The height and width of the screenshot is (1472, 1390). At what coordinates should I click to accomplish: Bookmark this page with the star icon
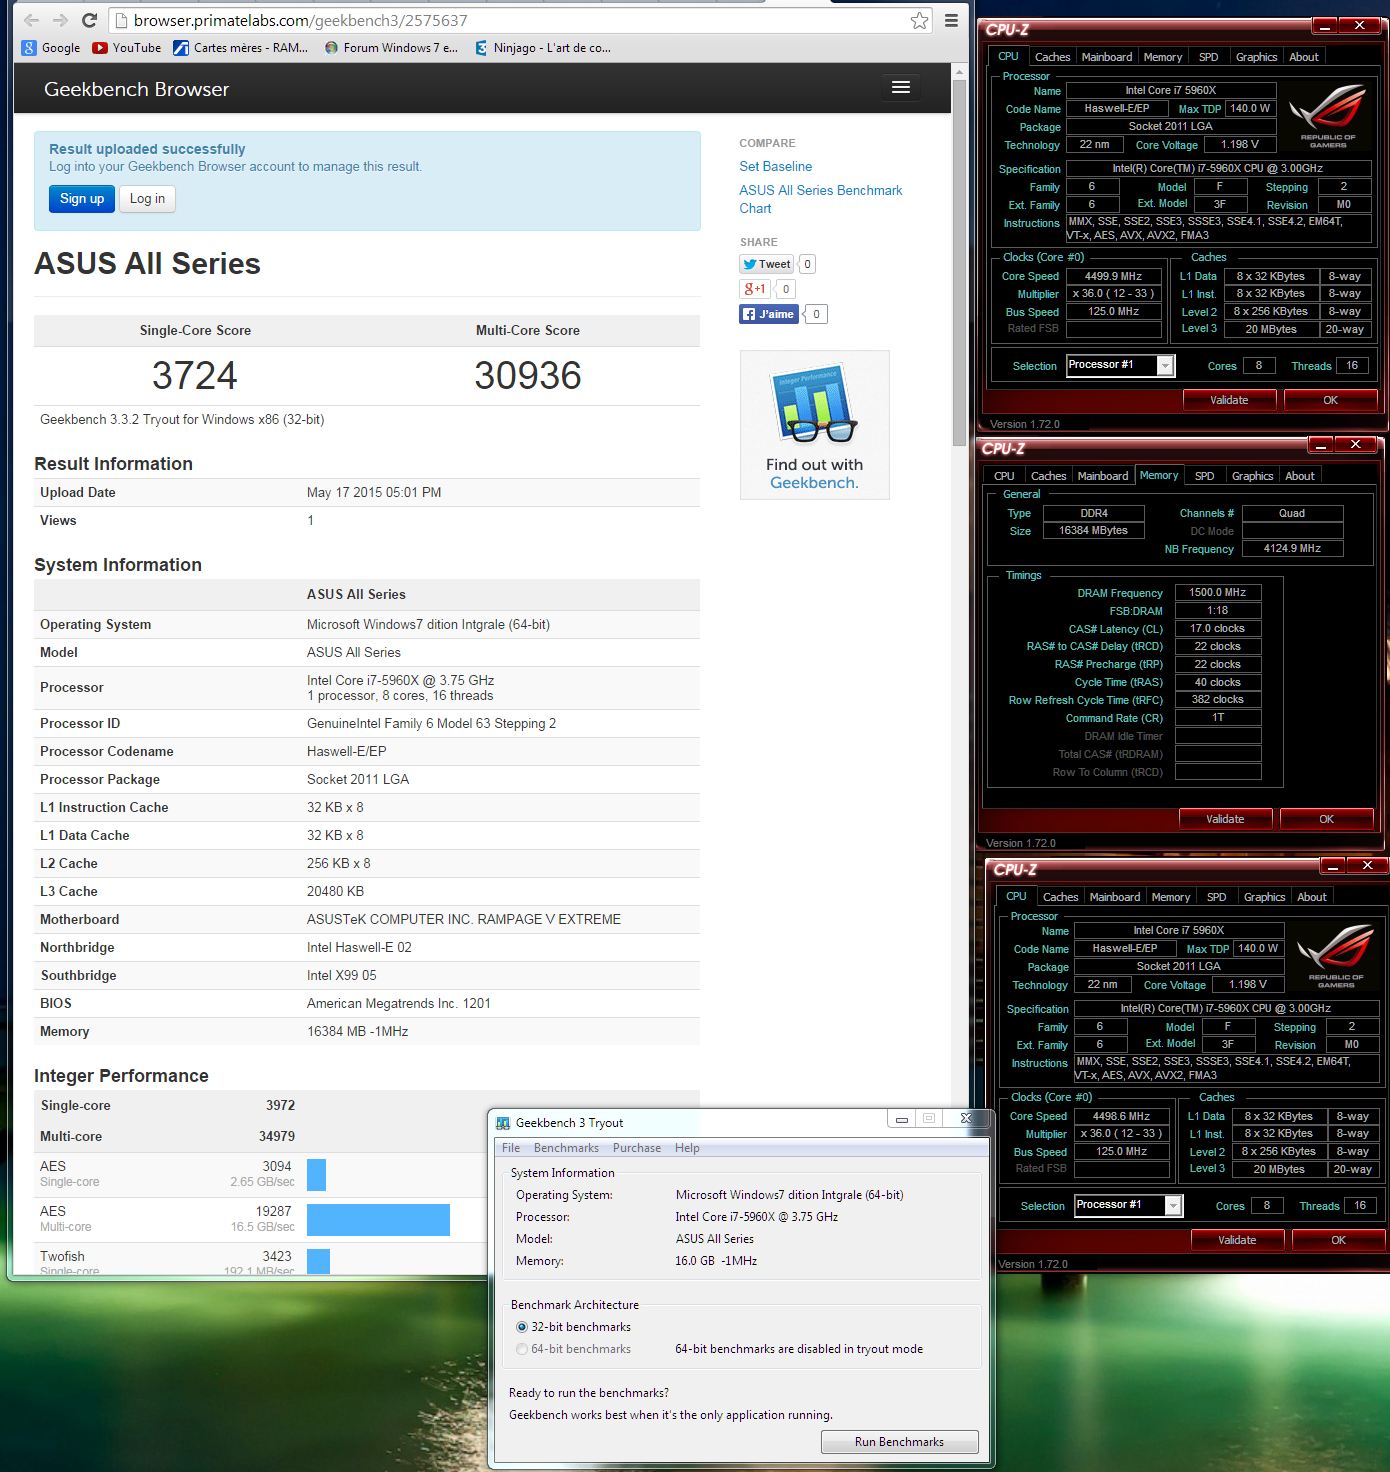point(919,20)
